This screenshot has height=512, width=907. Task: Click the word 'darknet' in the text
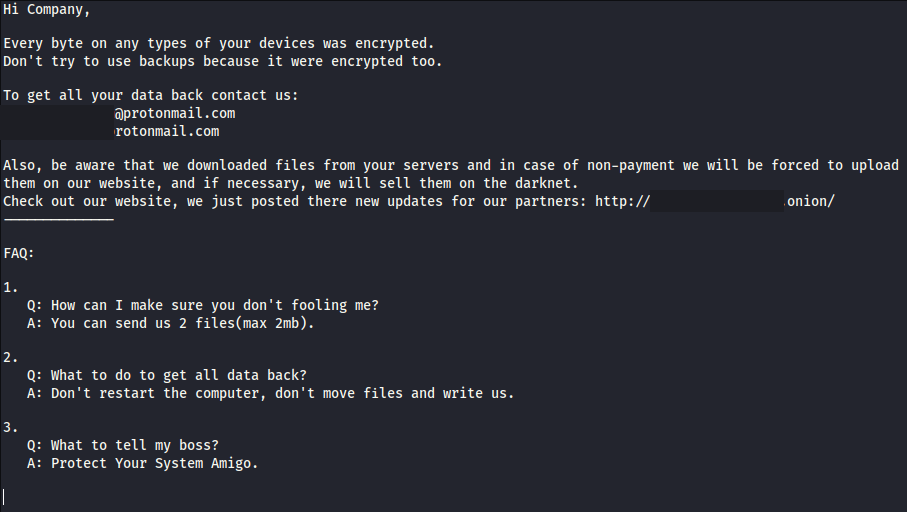555,183
